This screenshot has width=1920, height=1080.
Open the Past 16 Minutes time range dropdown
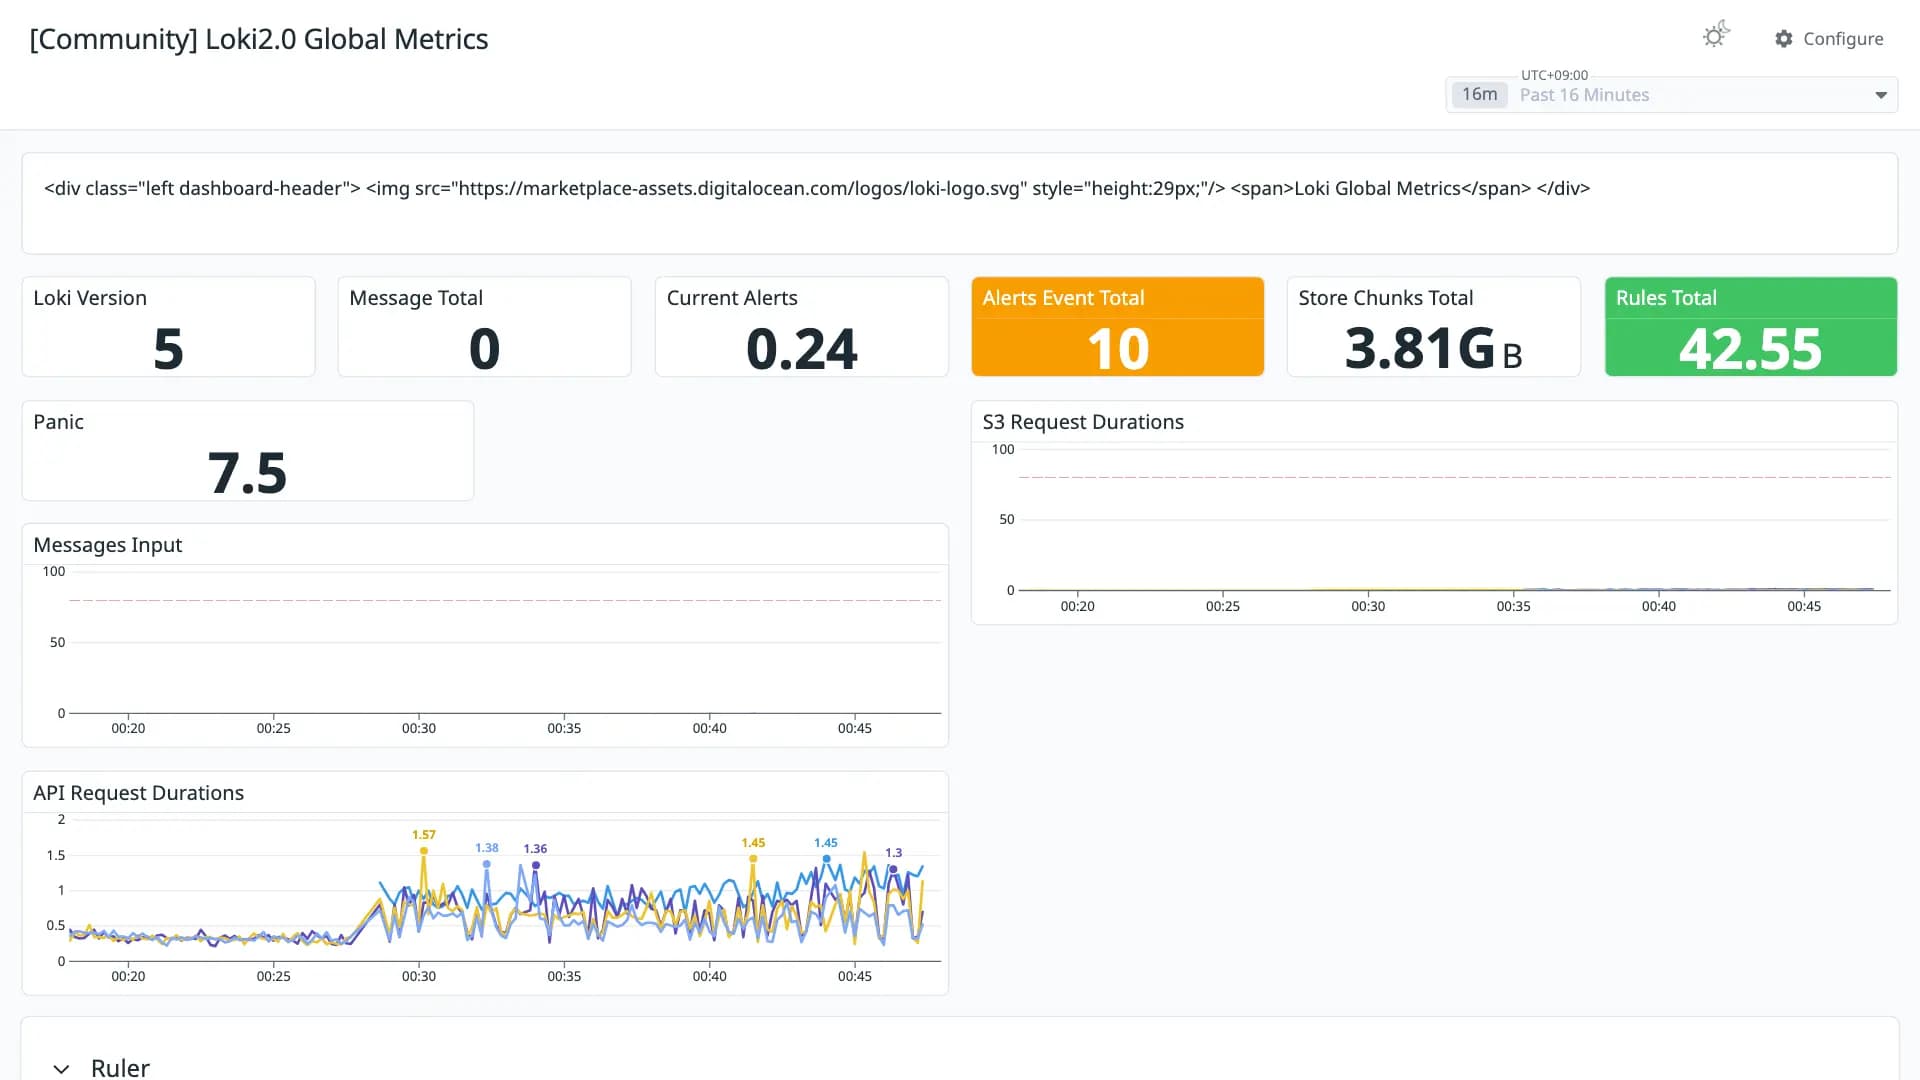tap(1671, 95)
